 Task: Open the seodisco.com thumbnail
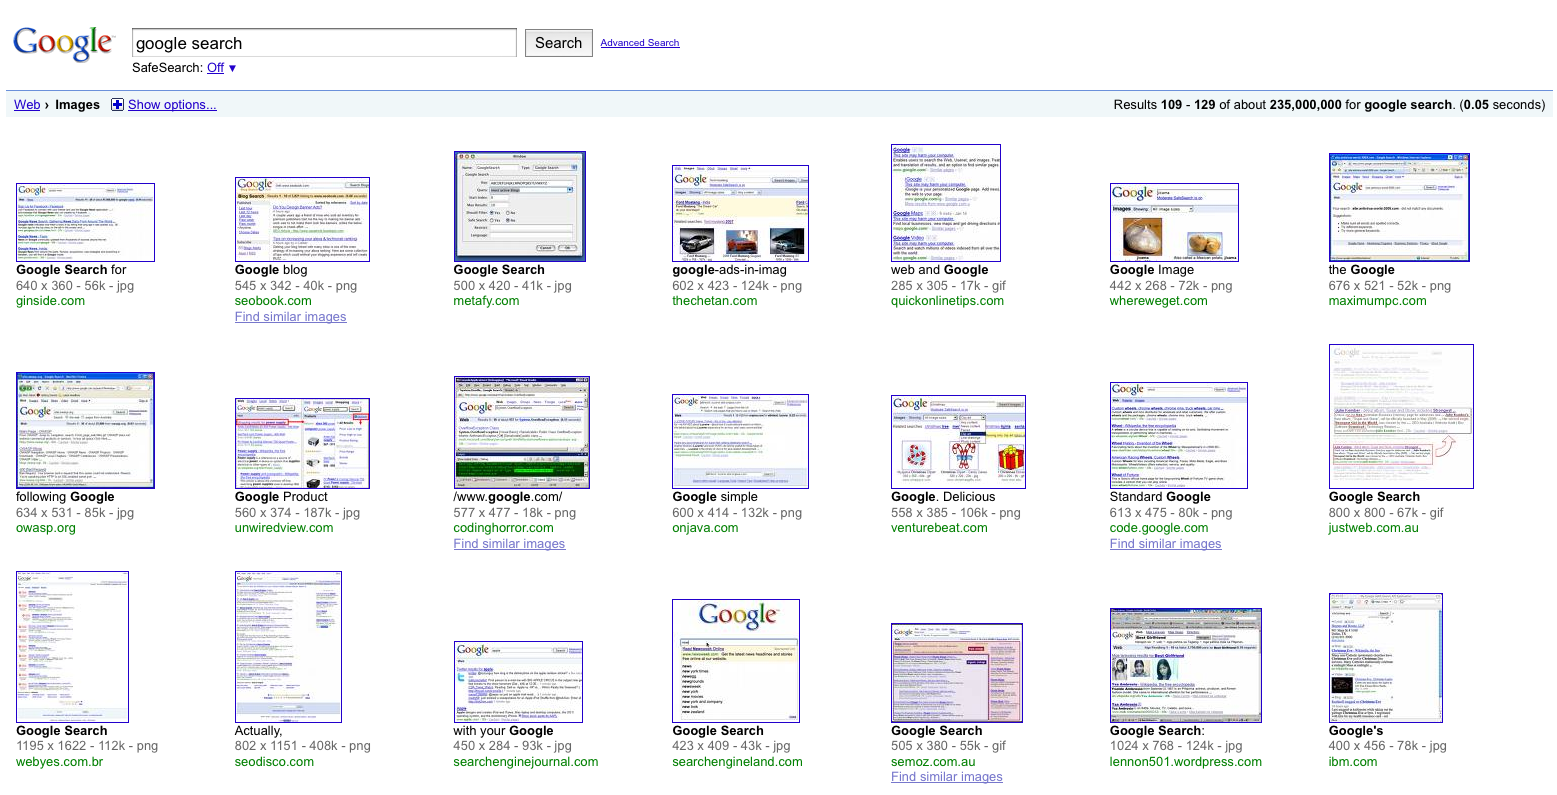(288, 647)
